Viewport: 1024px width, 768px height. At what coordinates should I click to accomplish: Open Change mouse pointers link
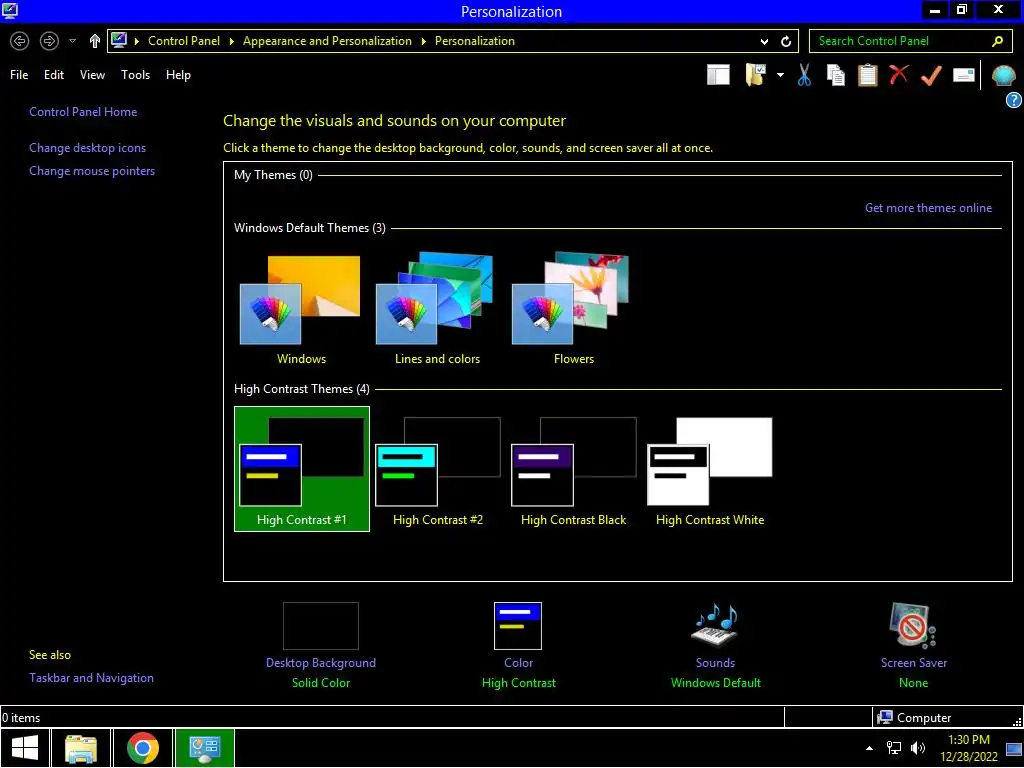coord(92,171)
